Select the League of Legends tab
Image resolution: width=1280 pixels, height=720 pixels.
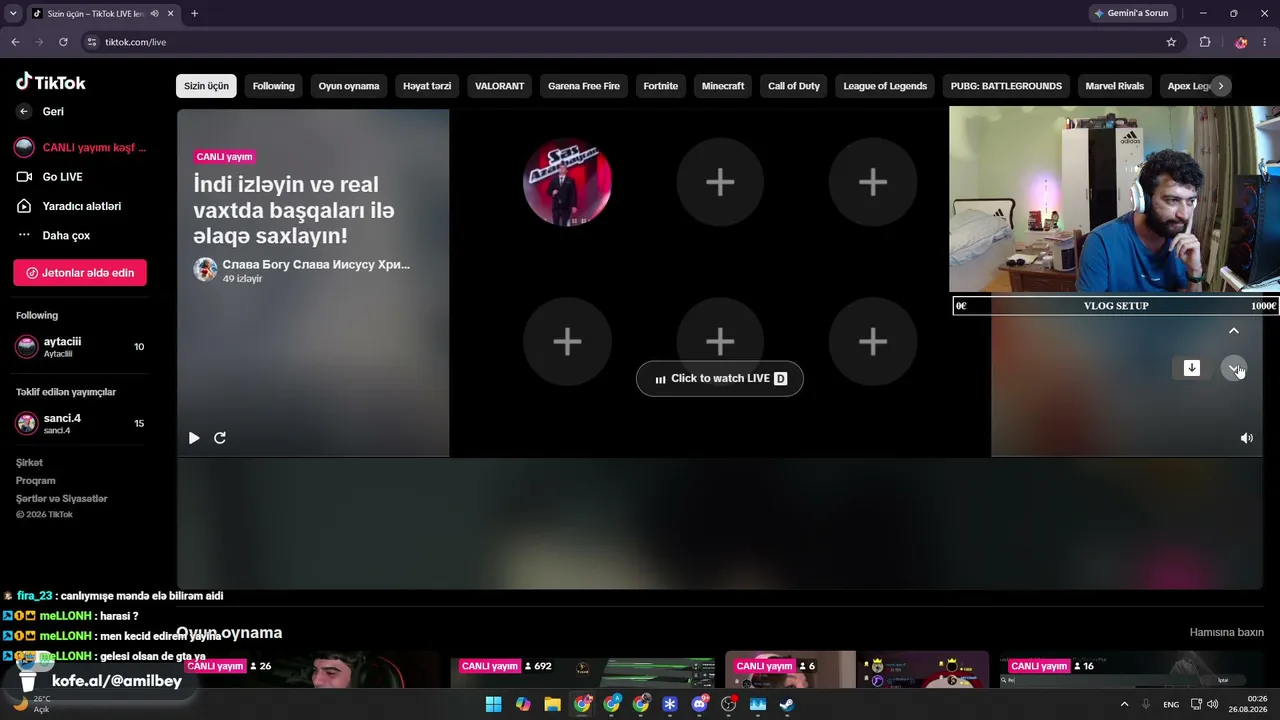tap(885, 86)
